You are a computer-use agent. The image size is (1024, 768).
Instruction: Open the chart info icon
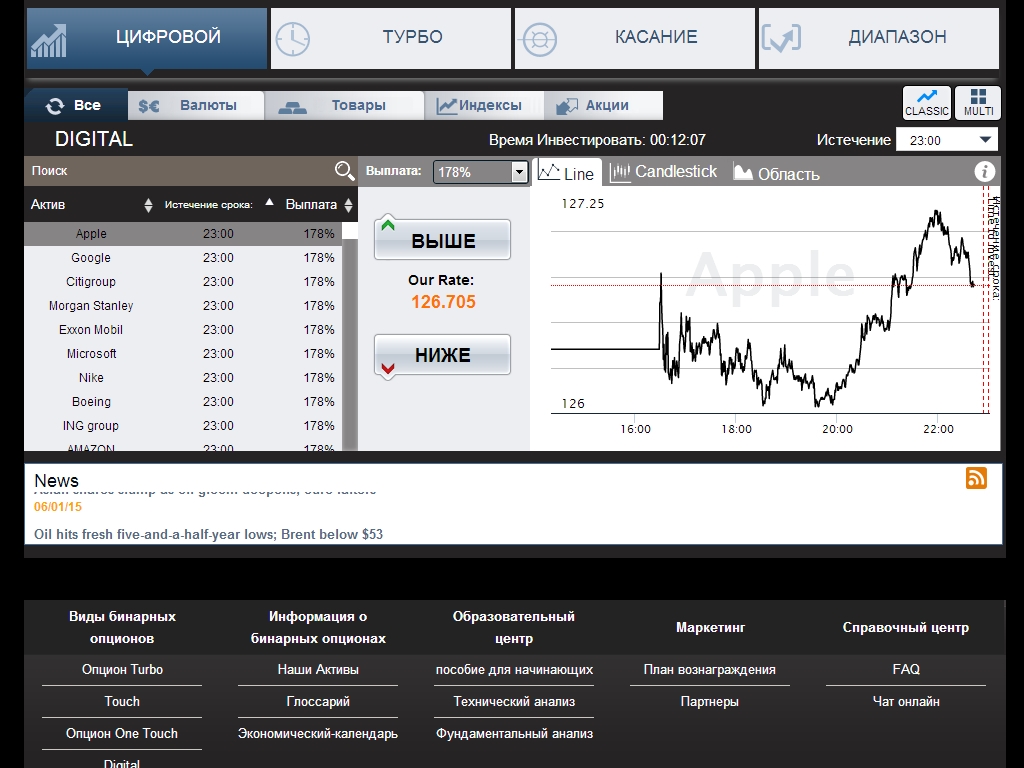point(985,171)
